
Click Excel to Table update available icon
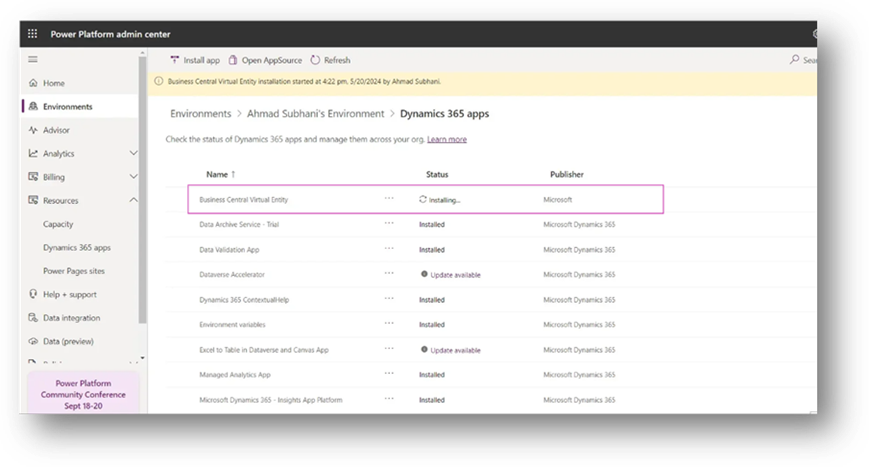tap(424, 350)
